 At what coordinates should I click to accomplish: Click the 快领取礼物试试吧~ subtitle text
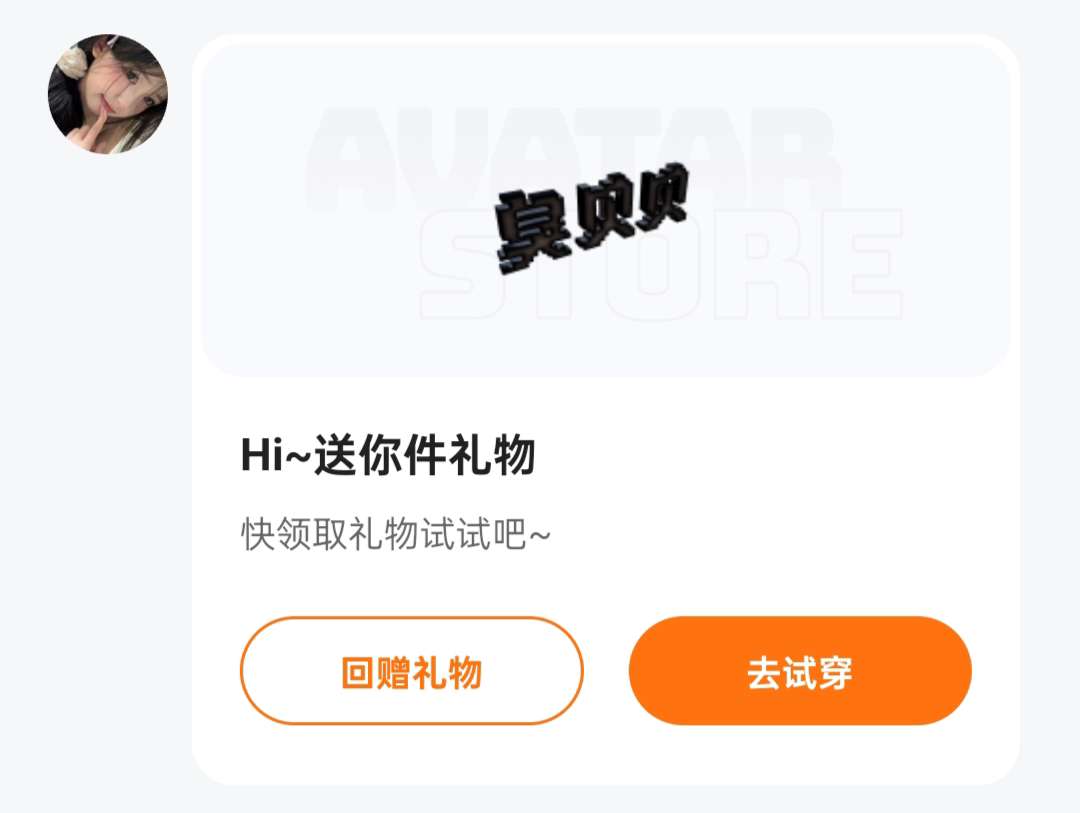coord(395,534)
